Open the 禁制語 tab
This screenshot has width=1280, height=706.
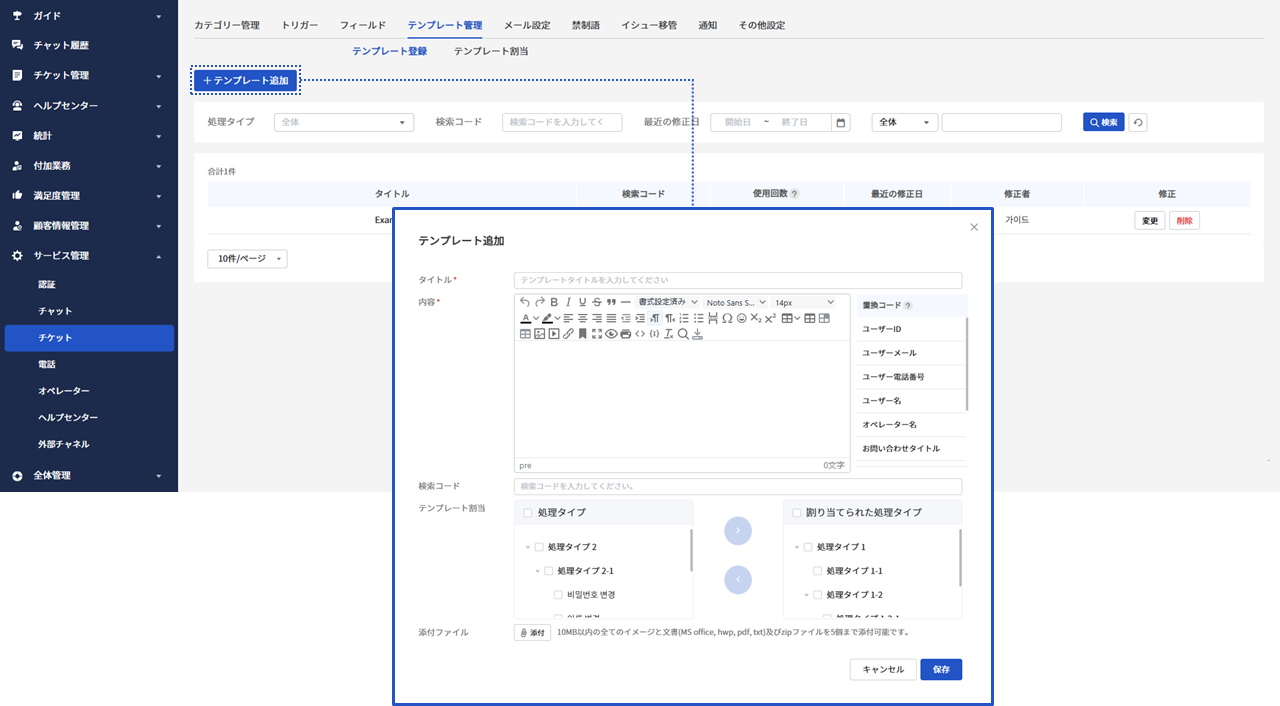586,25
